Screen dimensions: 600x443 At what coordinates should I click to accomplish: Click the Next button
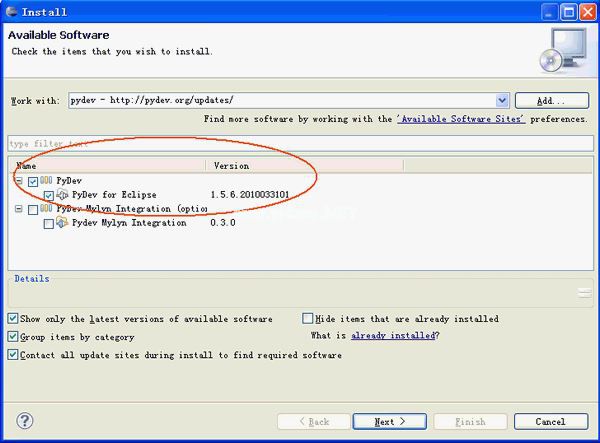(x=390, y=421)
